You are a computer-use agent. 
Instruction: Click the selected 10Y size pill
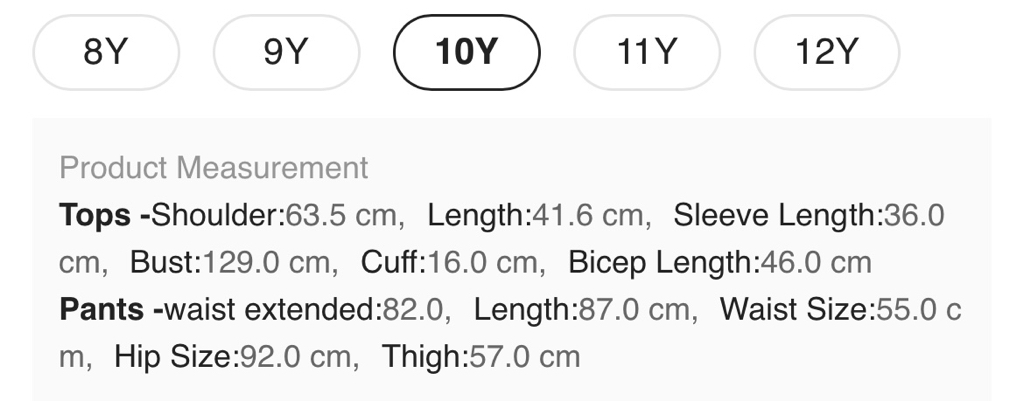point(467,52)
